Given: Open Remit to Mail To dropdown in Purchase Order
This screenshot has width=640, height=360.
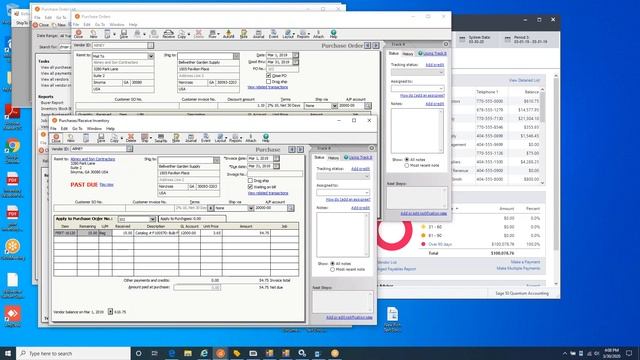Looking at the screenshot, I should point(151,56).
